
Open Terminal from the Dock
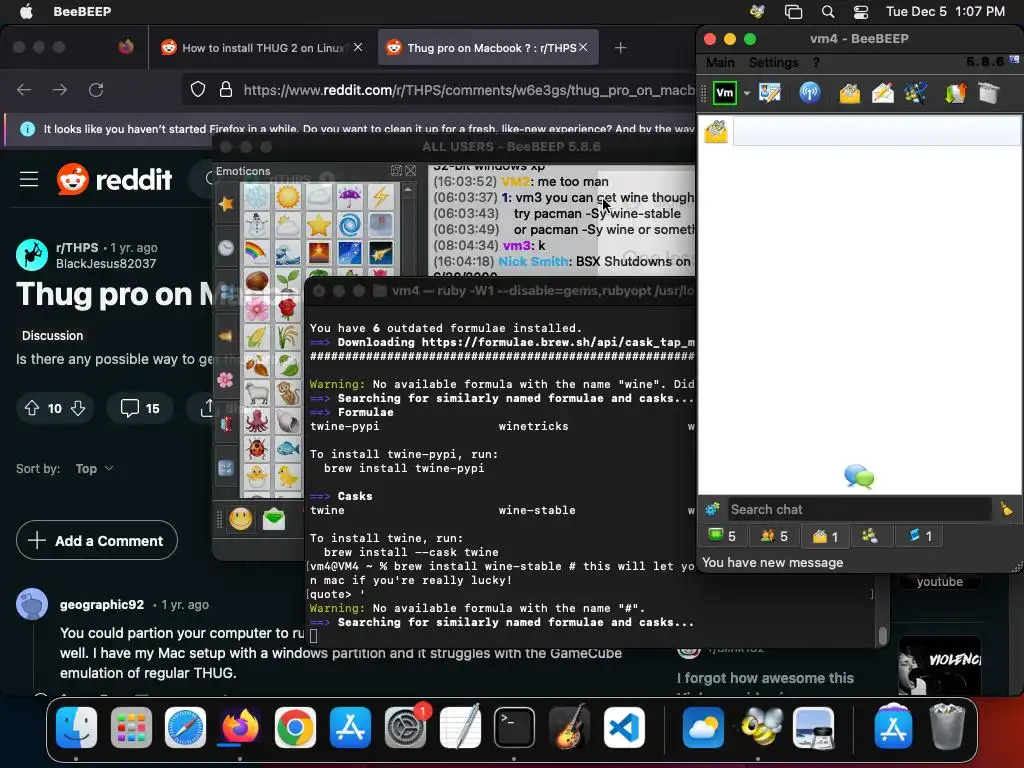pyautogui.click(x=514, y=727)
